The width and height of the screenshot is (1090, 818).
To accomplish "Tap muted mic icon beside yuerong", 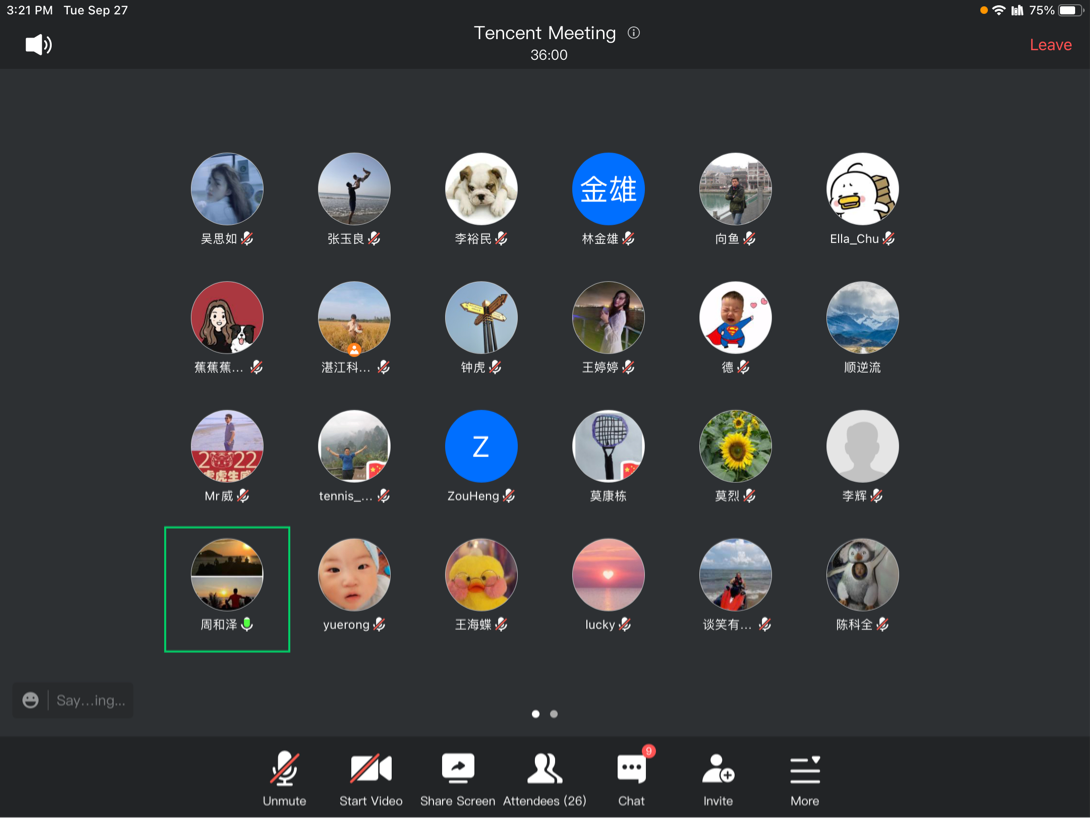I will click(x=379, y=624).
